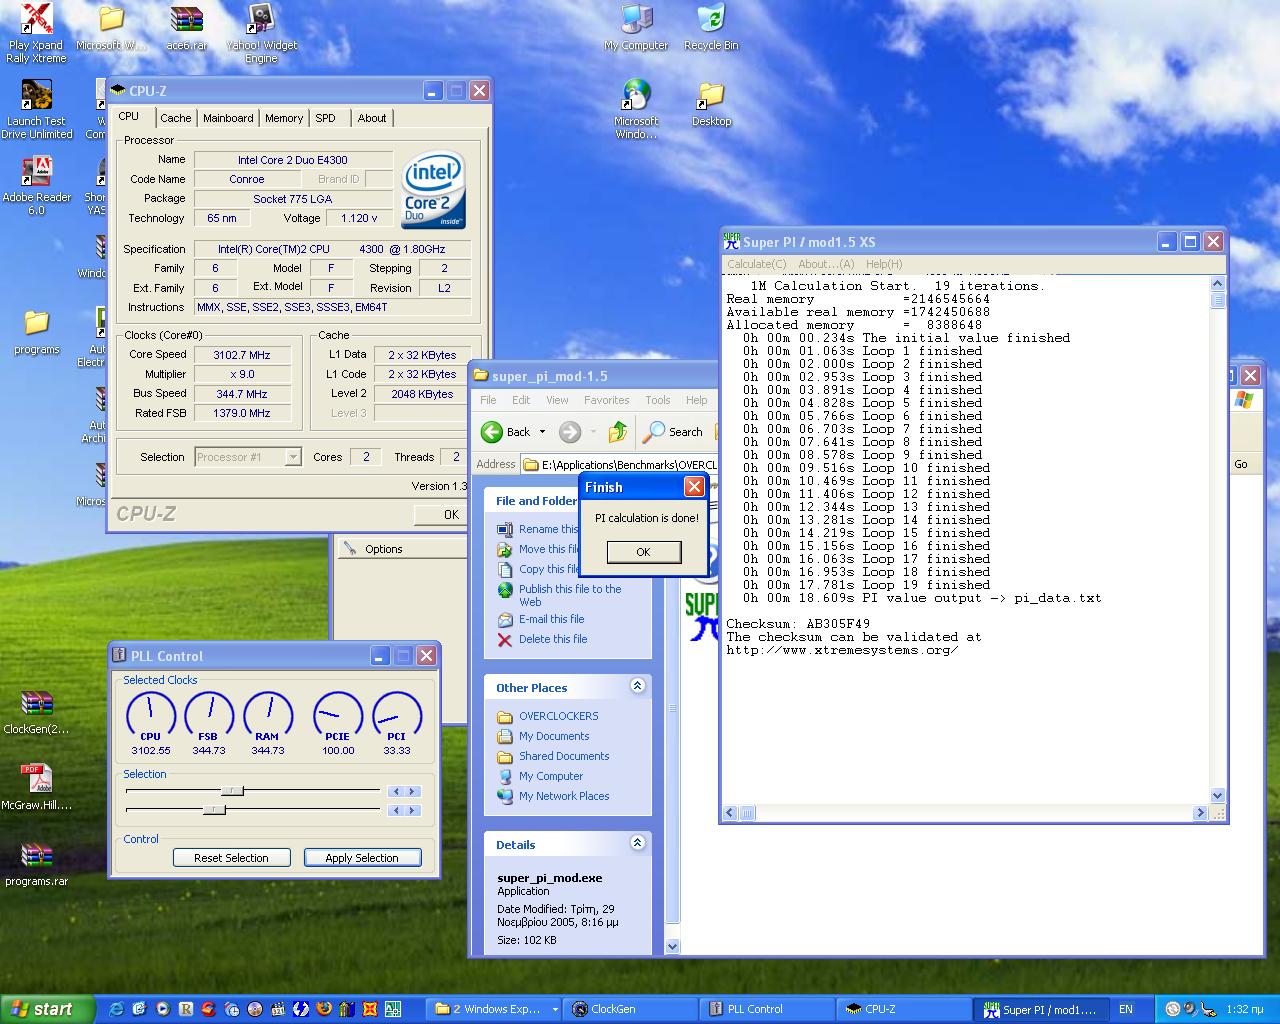Click Super PI horizontal scrollbar right arrow
Viewport: 1280px width, 1024px height.
[x=1200, y=813]
